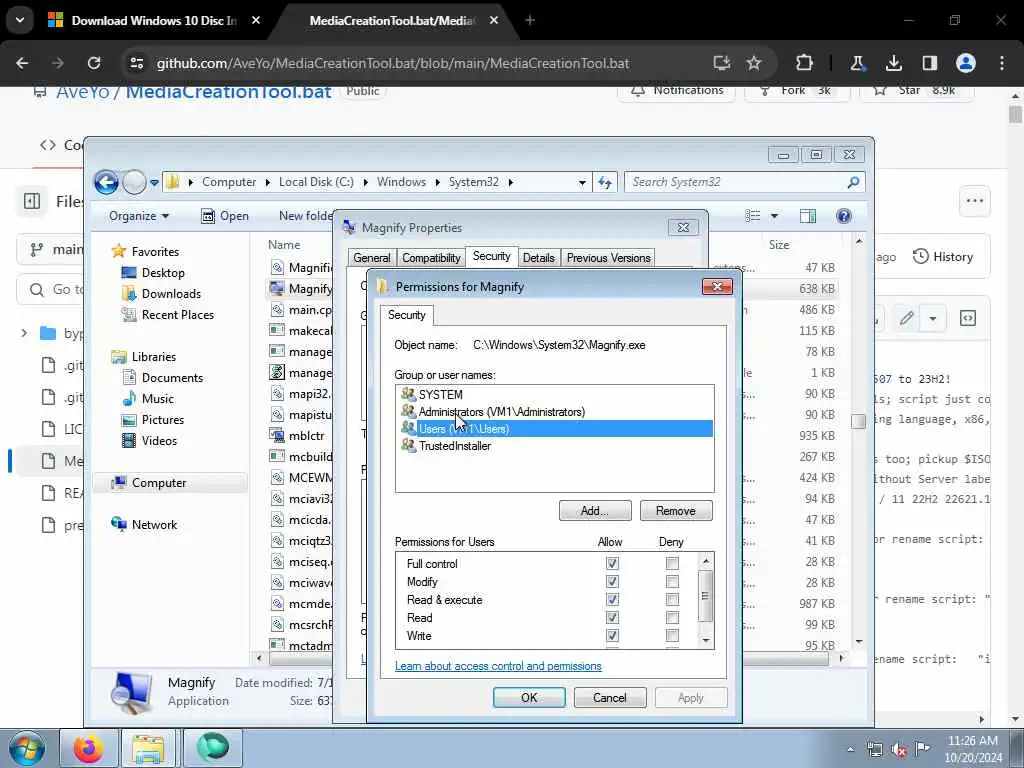Open Downloads in Explorer Favorites

coord(171,294)
